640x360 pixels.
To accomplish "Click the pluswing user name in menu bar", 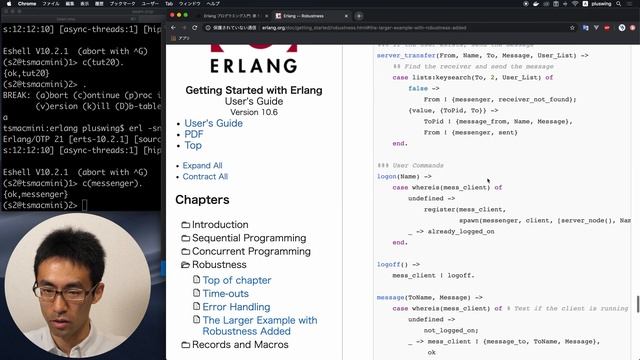I will coord(602,4).
